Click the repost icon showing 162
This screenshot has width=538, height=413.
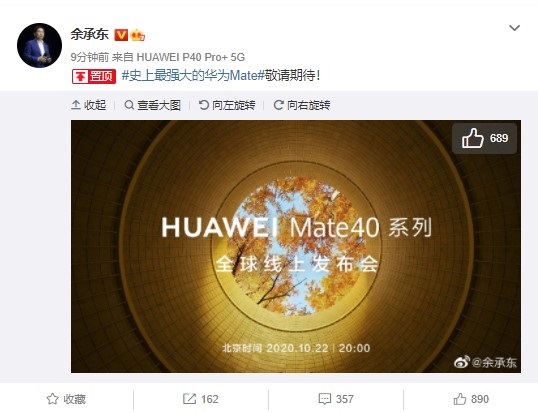[x=200, y=399]
